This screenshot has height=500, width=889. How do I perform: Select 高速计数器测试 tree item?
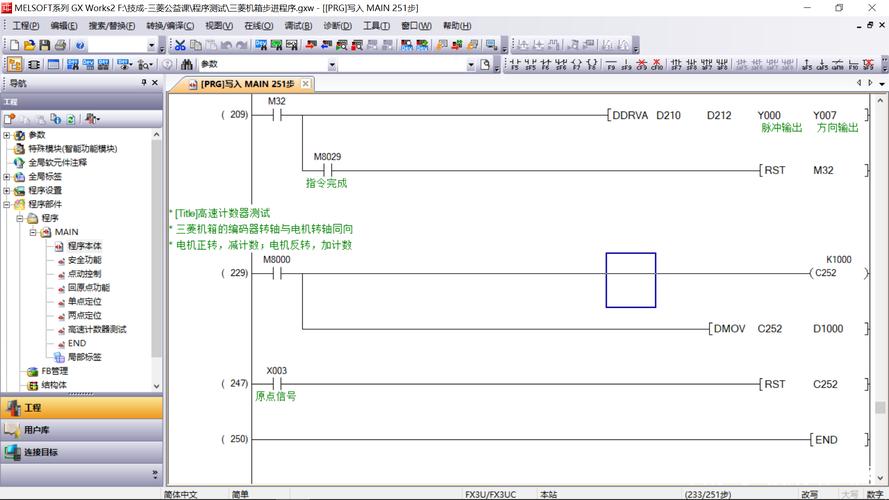(97, 329)
